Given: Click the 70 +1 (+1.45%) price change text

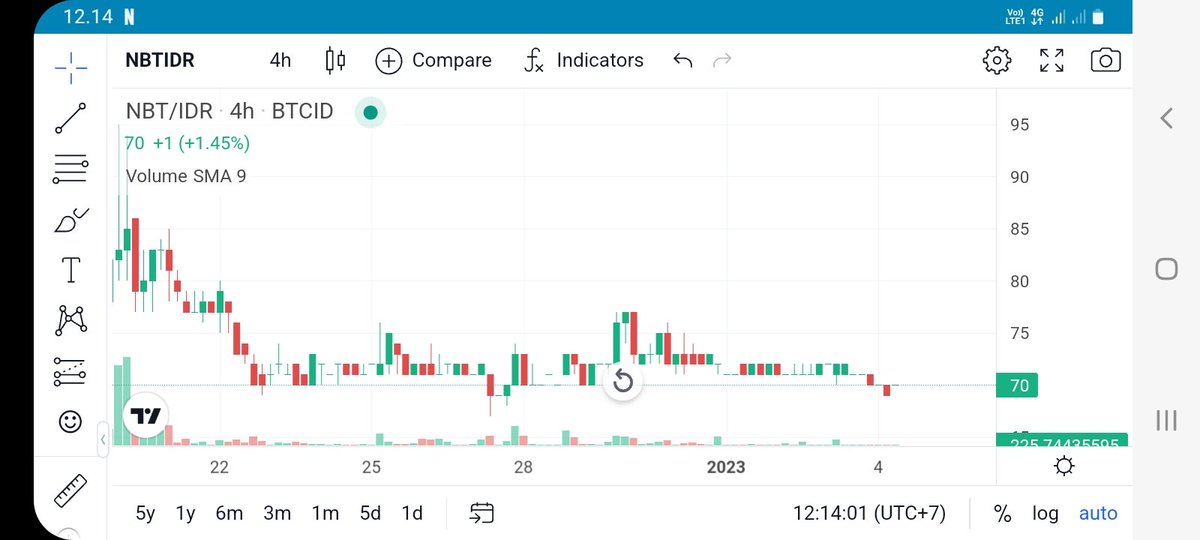Looking at the screenshot, I should (187, 143).
